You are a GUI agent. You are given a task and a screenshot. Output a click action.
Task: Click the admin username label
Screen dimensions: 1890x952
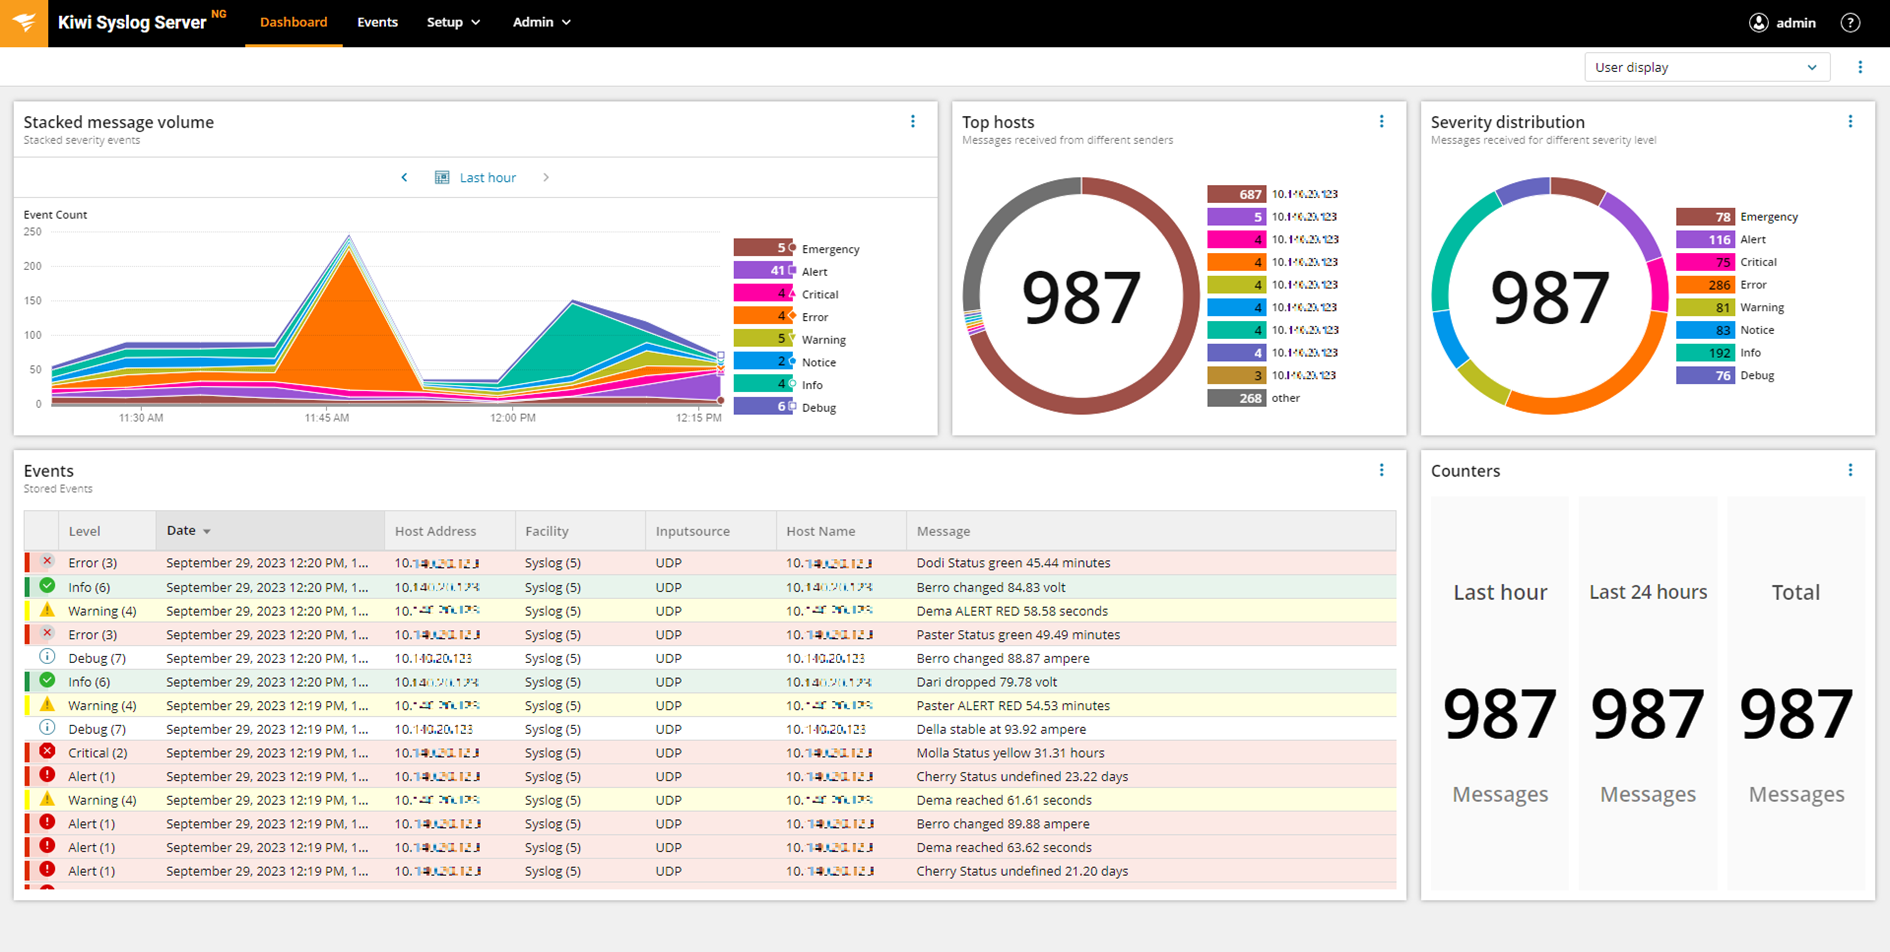click(x=1796, y=23)
